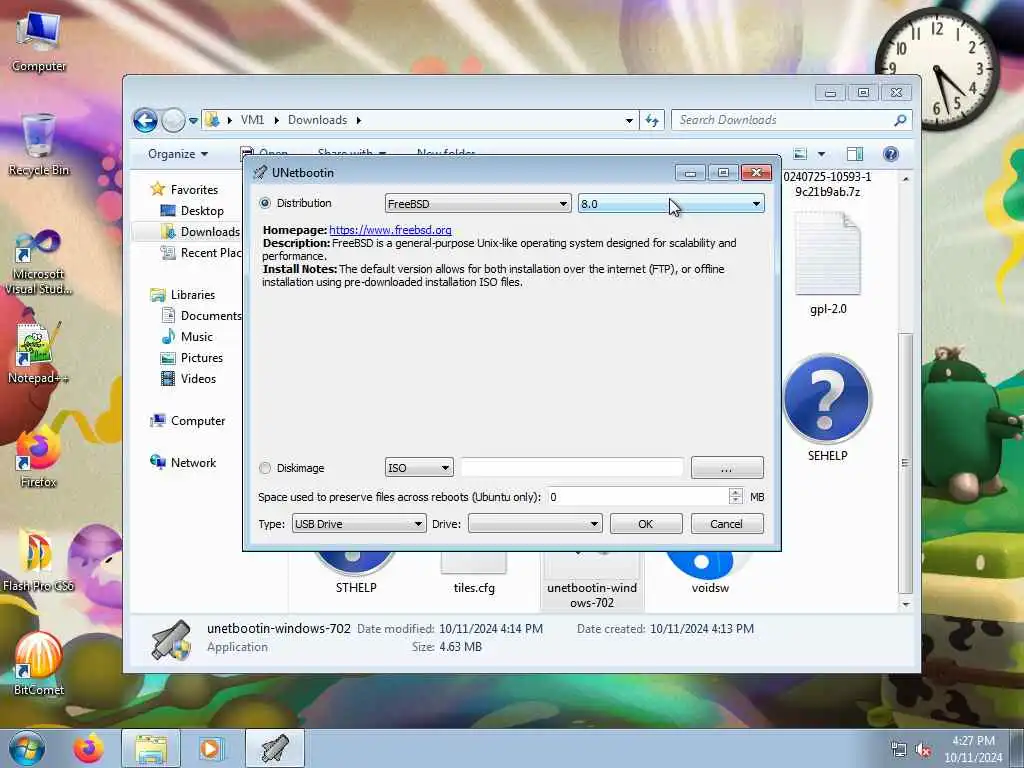
Task: Select Recent Places in navigation pane
Action: pos(210,253)
